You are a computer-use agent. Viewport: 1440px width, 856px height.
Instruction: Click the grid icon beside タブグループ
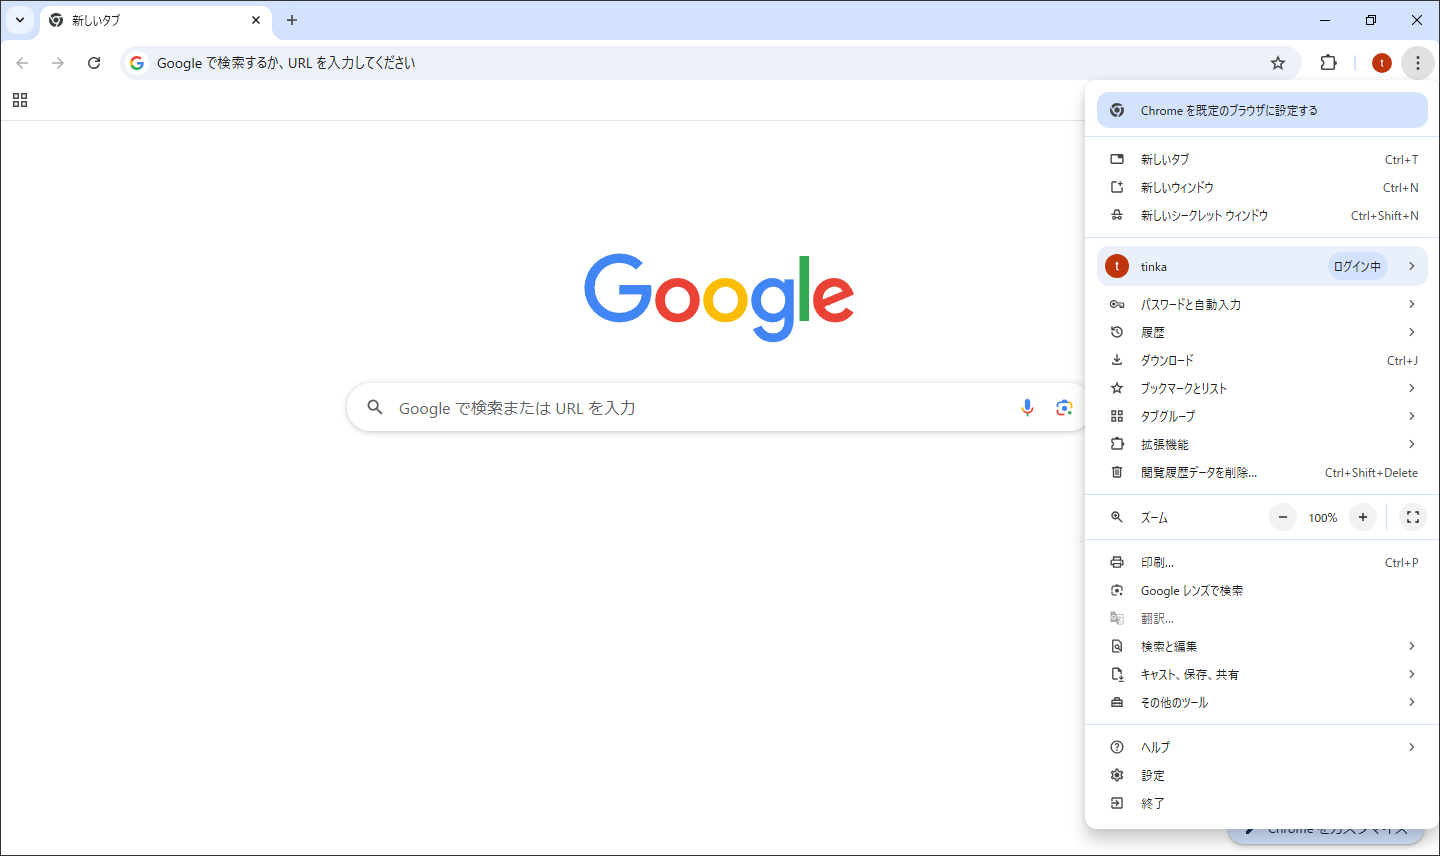(1117, 416)
